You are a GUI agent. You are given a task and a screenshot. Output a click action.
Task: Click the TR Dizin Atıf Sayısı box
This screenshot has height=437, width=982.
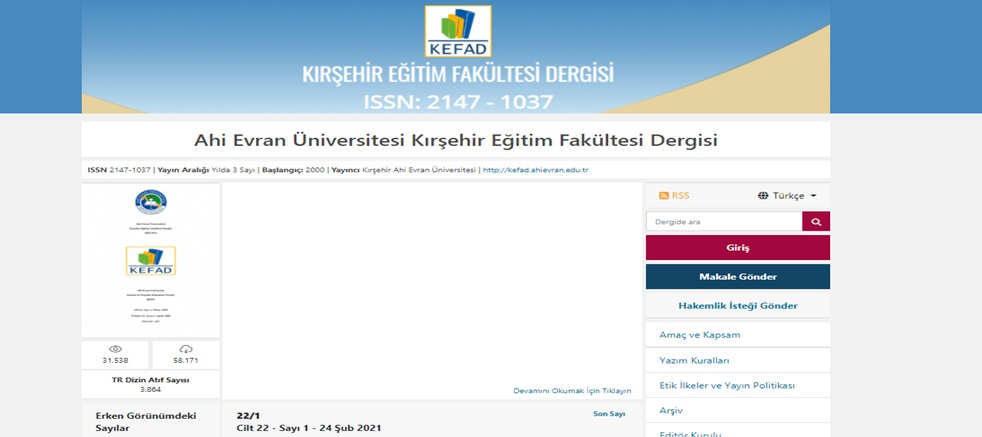tap(150, 384)
